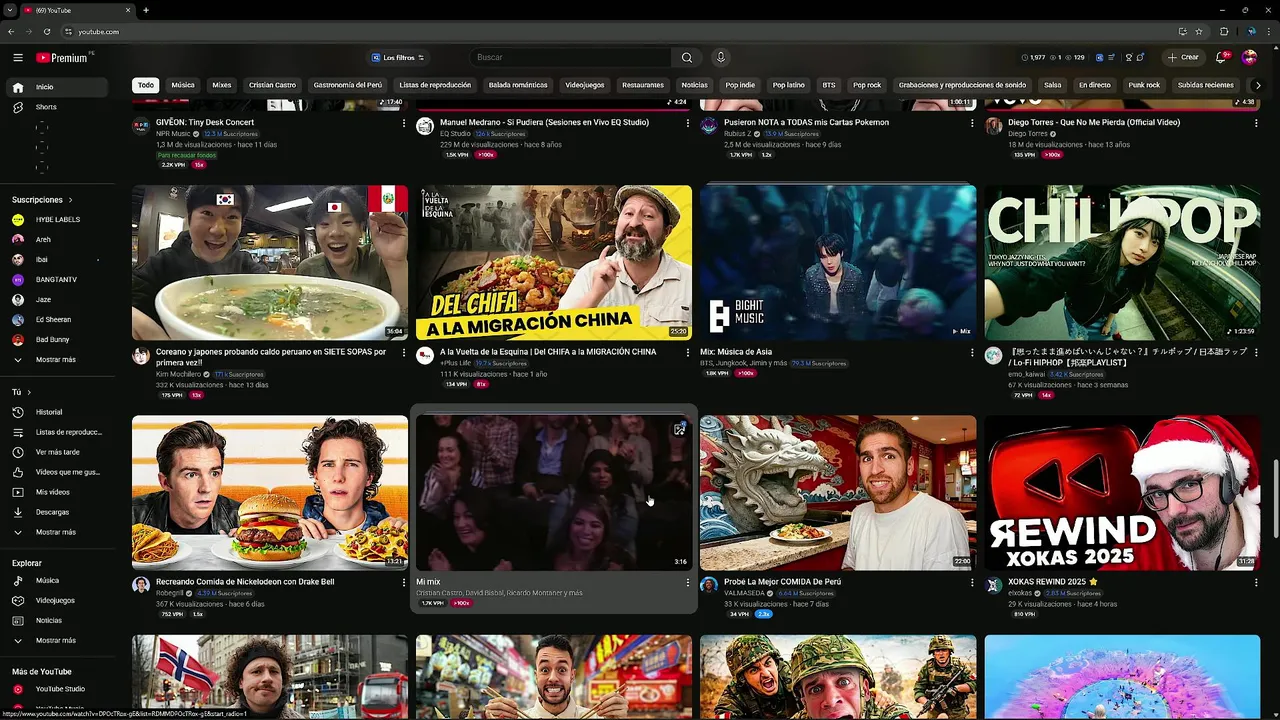
Task: Click the VALMASEDA channel name
Action: pyautogui.click(x=744, y=593)
